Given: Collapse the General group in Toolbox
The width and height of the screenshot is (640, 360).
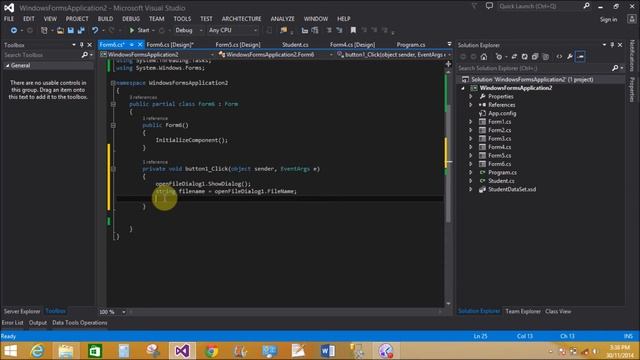Looking at the screenshot, I should 7,65.
